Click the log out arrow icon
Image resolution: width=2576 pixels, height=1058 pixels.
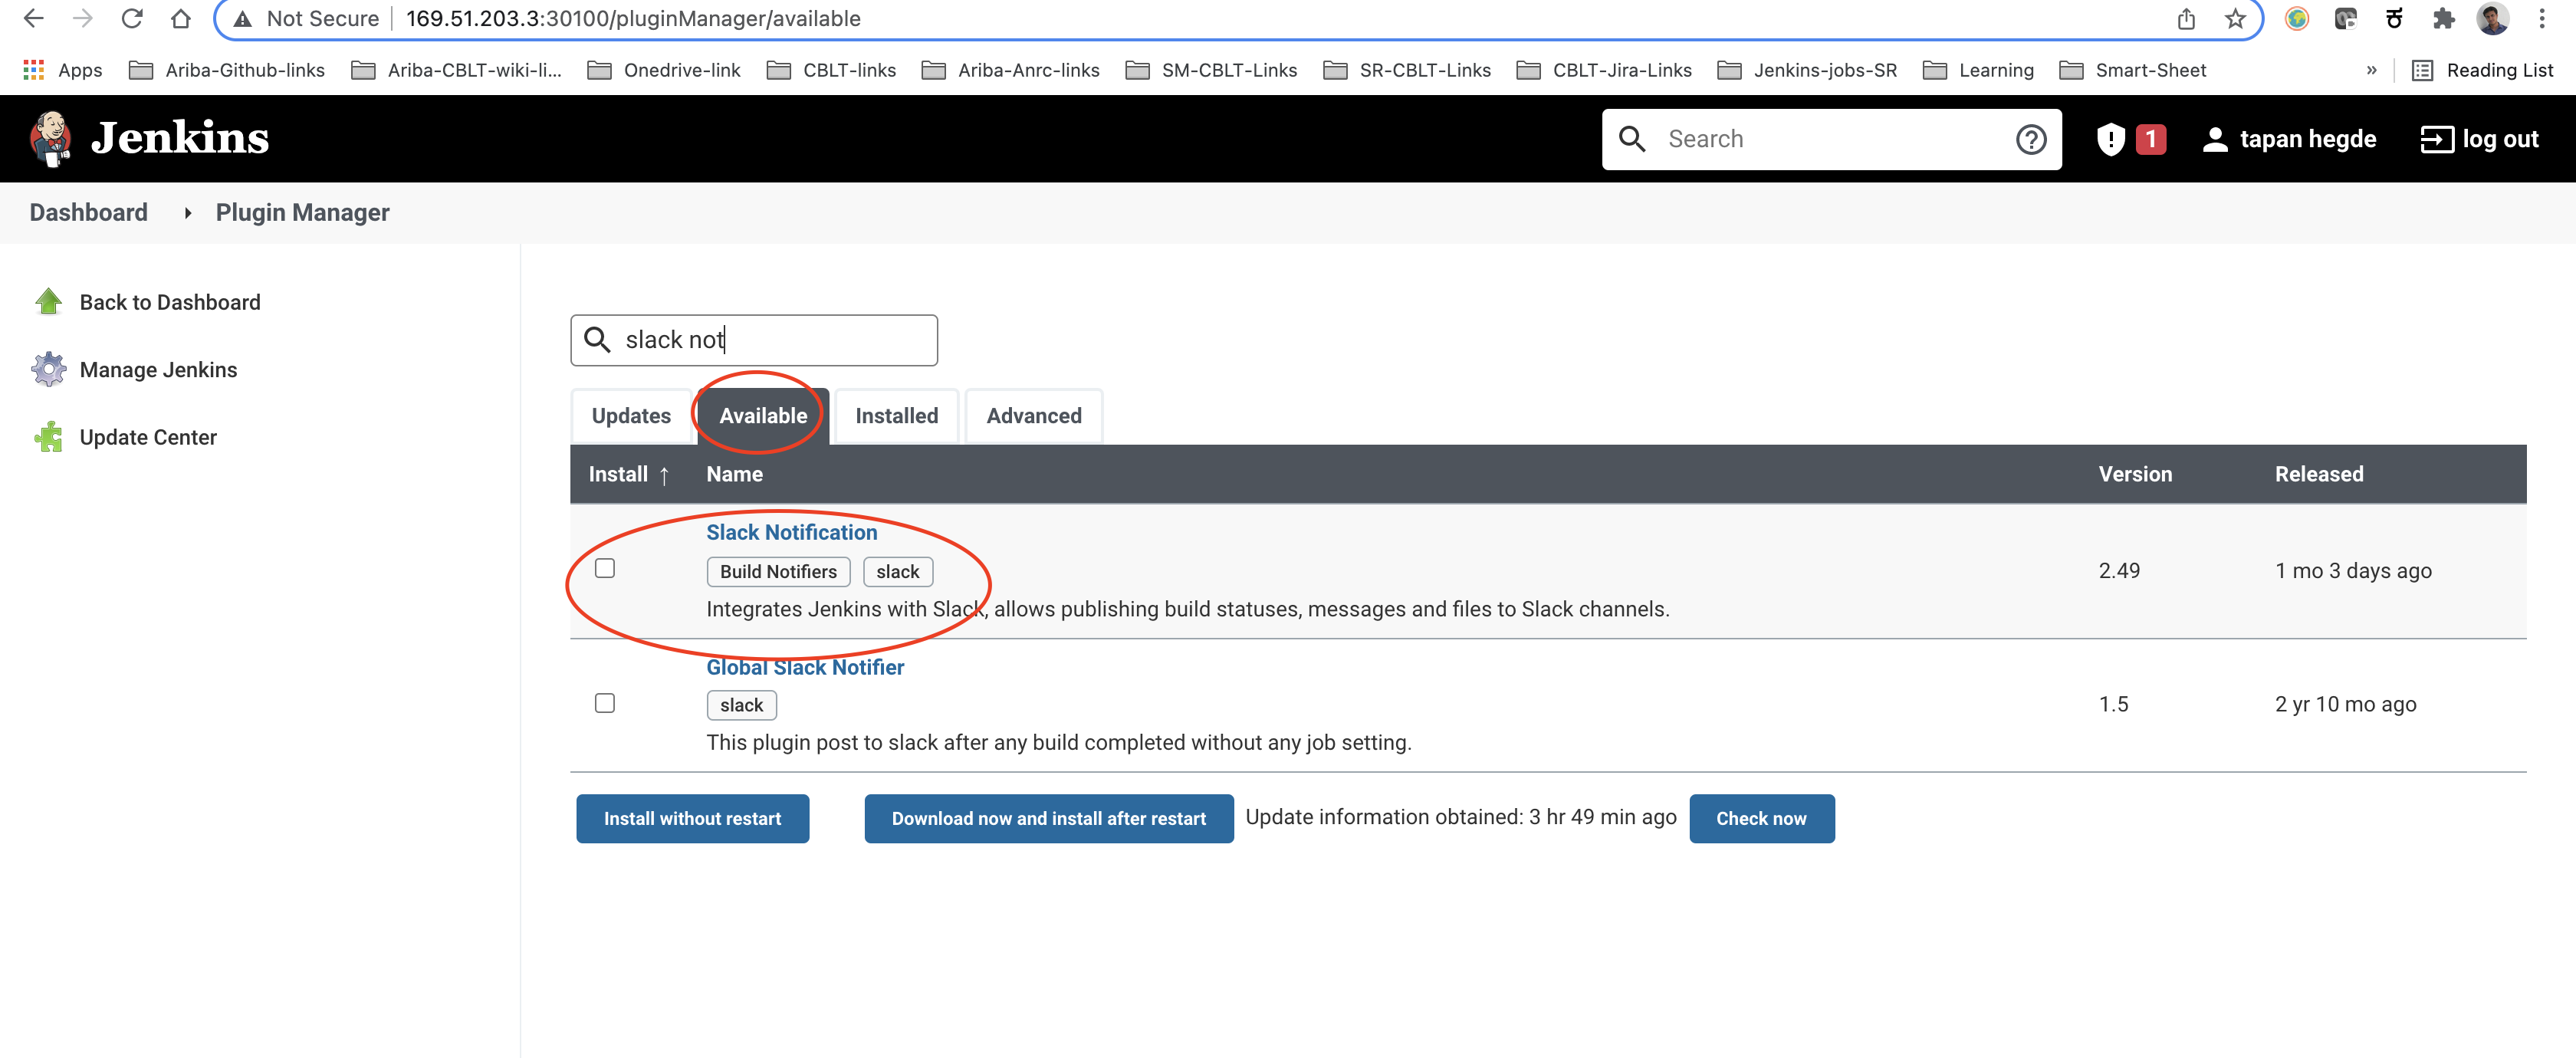tap(2436, 139)
